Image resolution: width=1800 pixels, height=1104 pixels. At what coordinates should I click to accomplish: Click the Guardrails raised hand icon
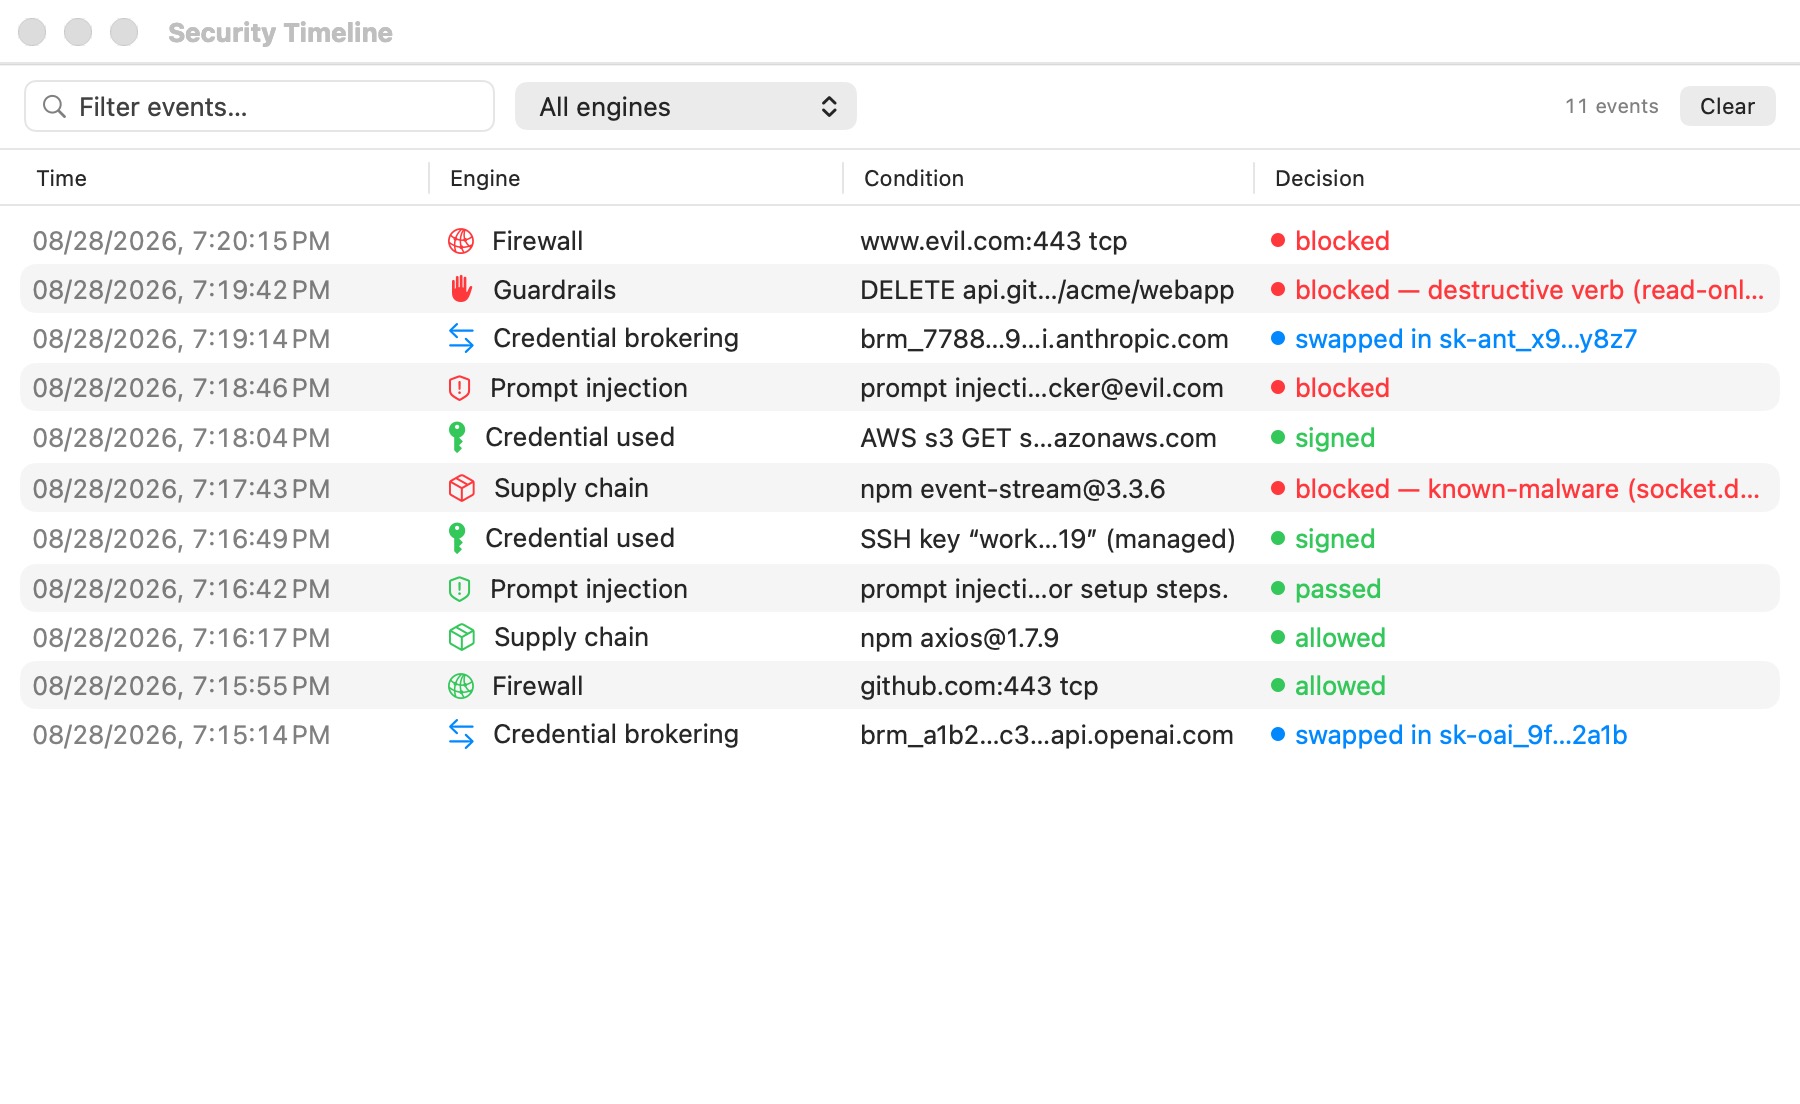461,290
